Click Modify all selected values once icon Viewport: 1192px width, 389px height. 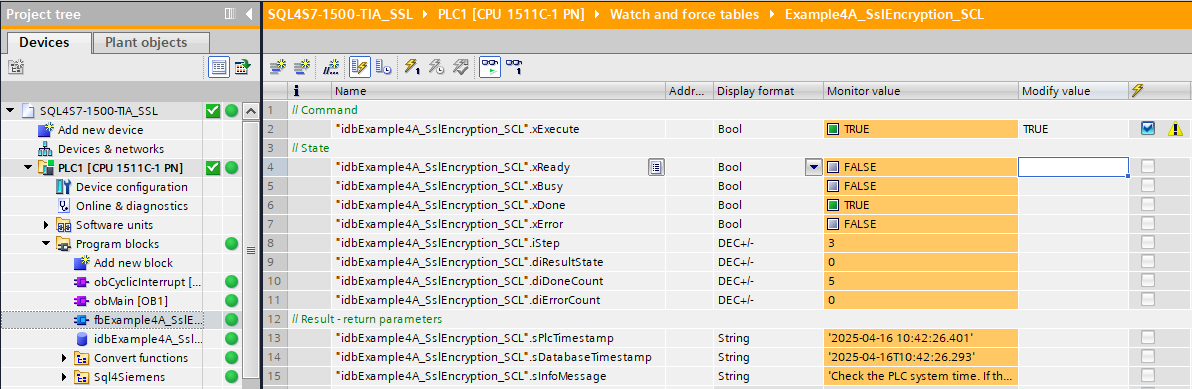(x=411, y=67)
